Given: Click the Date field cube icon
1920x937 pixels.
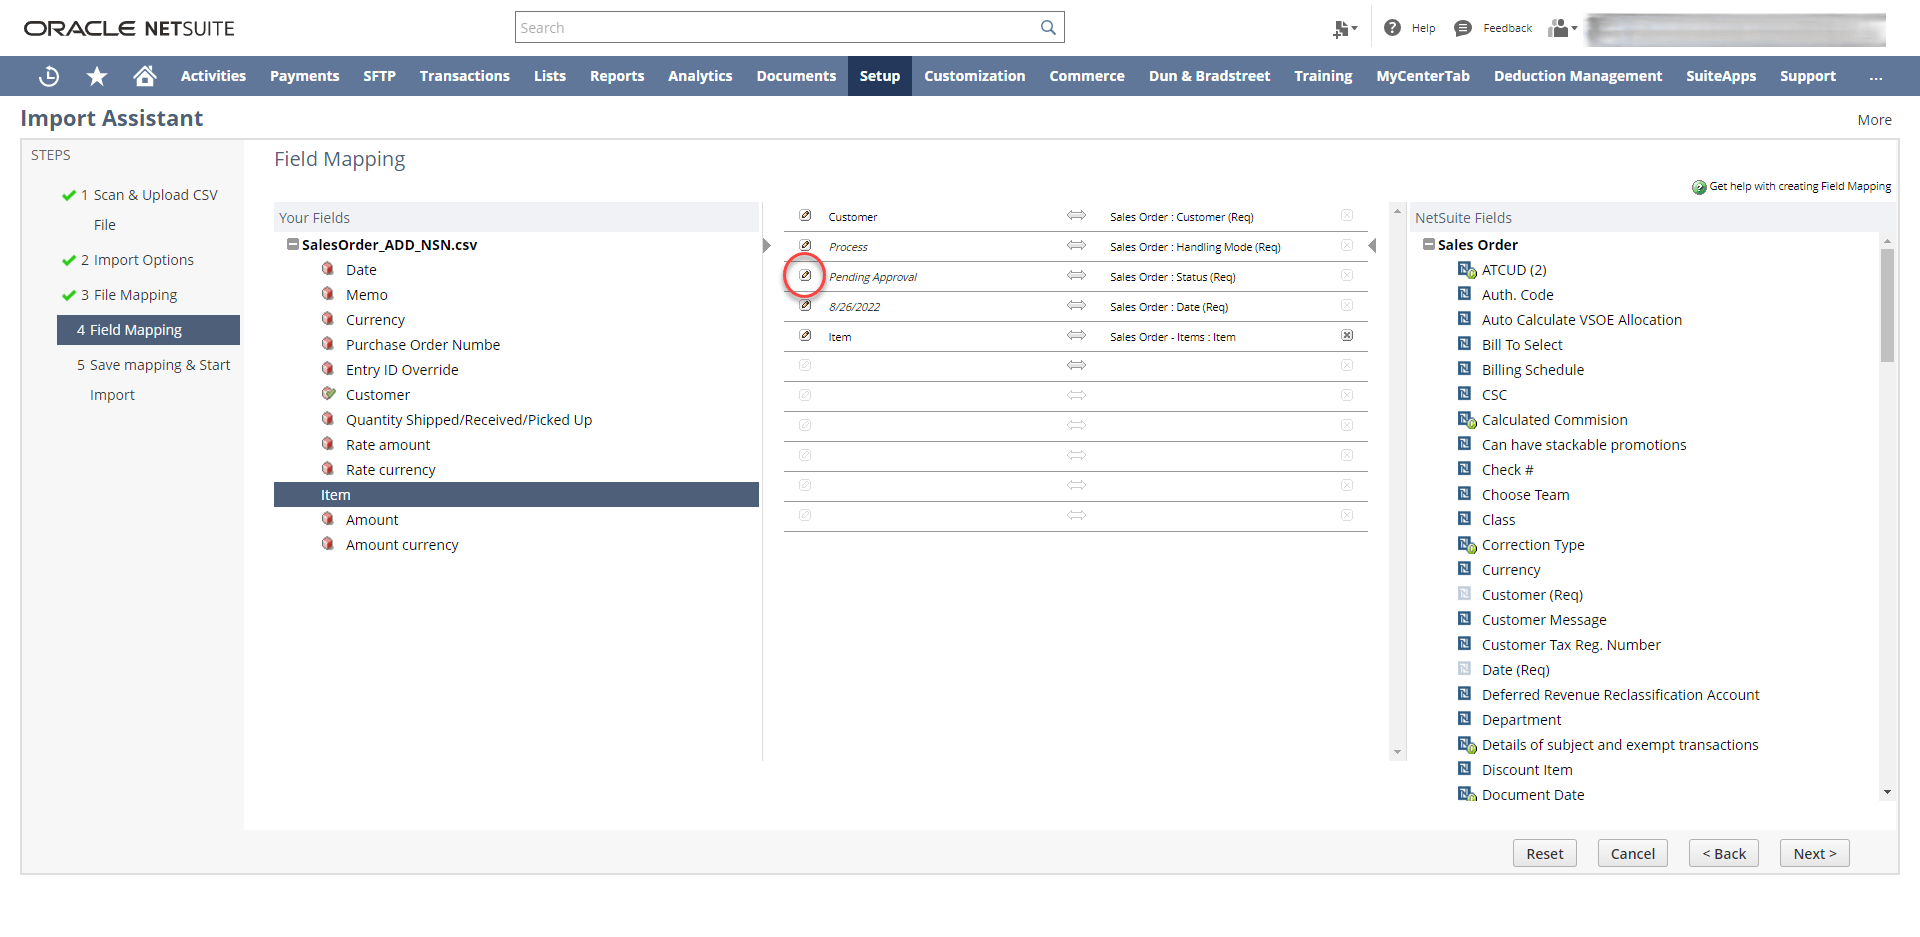Looking at the screenshot, I should [x=328, y=269].
